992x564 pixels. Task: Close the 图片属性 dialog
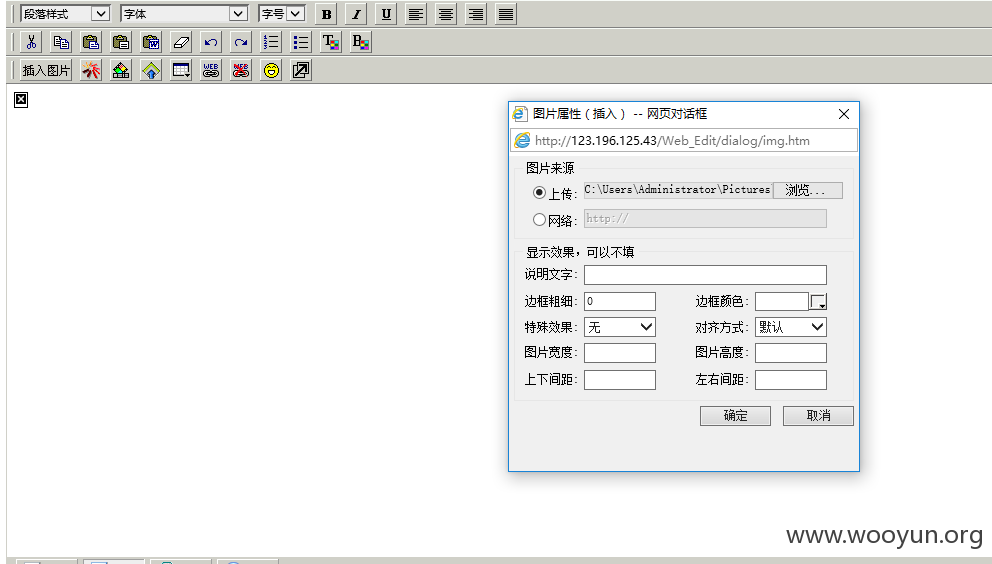[x=844, y=114]
